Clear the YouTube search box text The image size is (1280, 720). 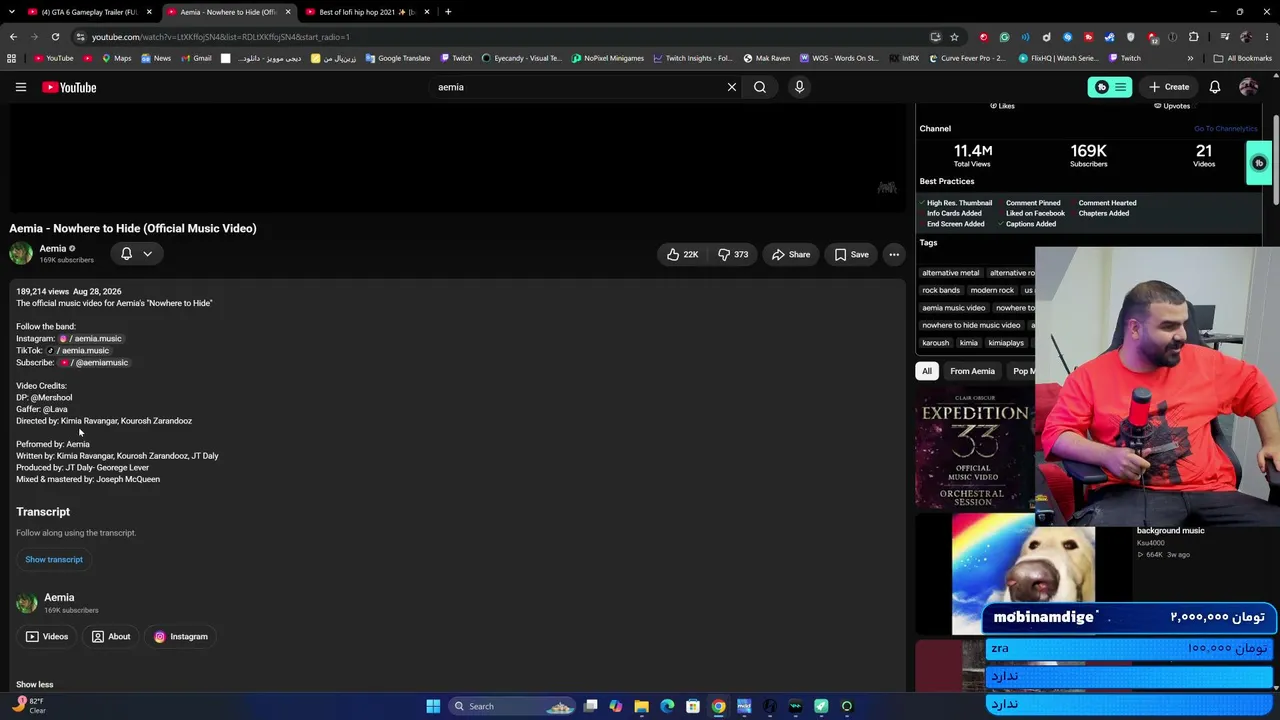click(x=732, y=87)
